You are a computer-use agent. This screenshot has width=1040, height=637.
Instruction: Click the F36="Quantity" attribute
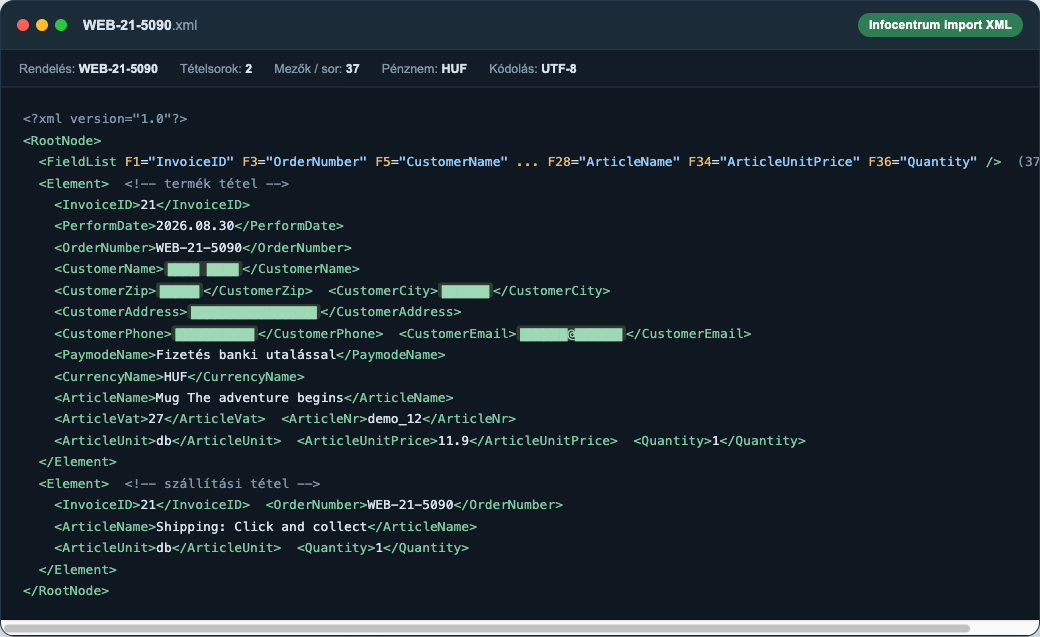click(923, 162)
